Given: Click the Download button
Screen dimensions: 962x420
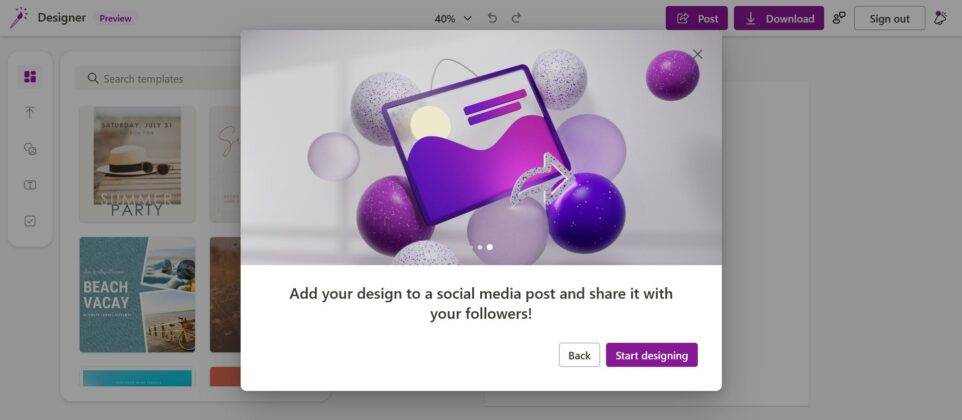Looking at the screenshot, I should click(x=779, y=18).
